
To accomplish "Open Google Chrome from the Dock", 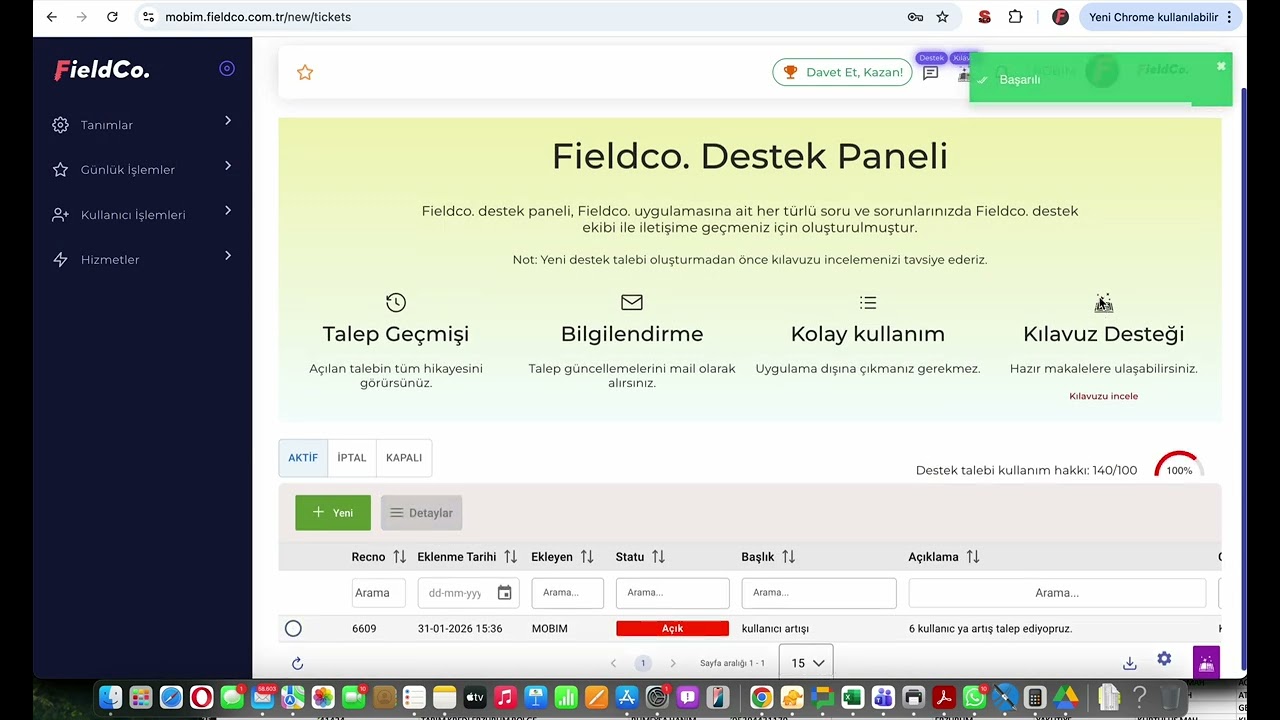I will pos(761,697).
